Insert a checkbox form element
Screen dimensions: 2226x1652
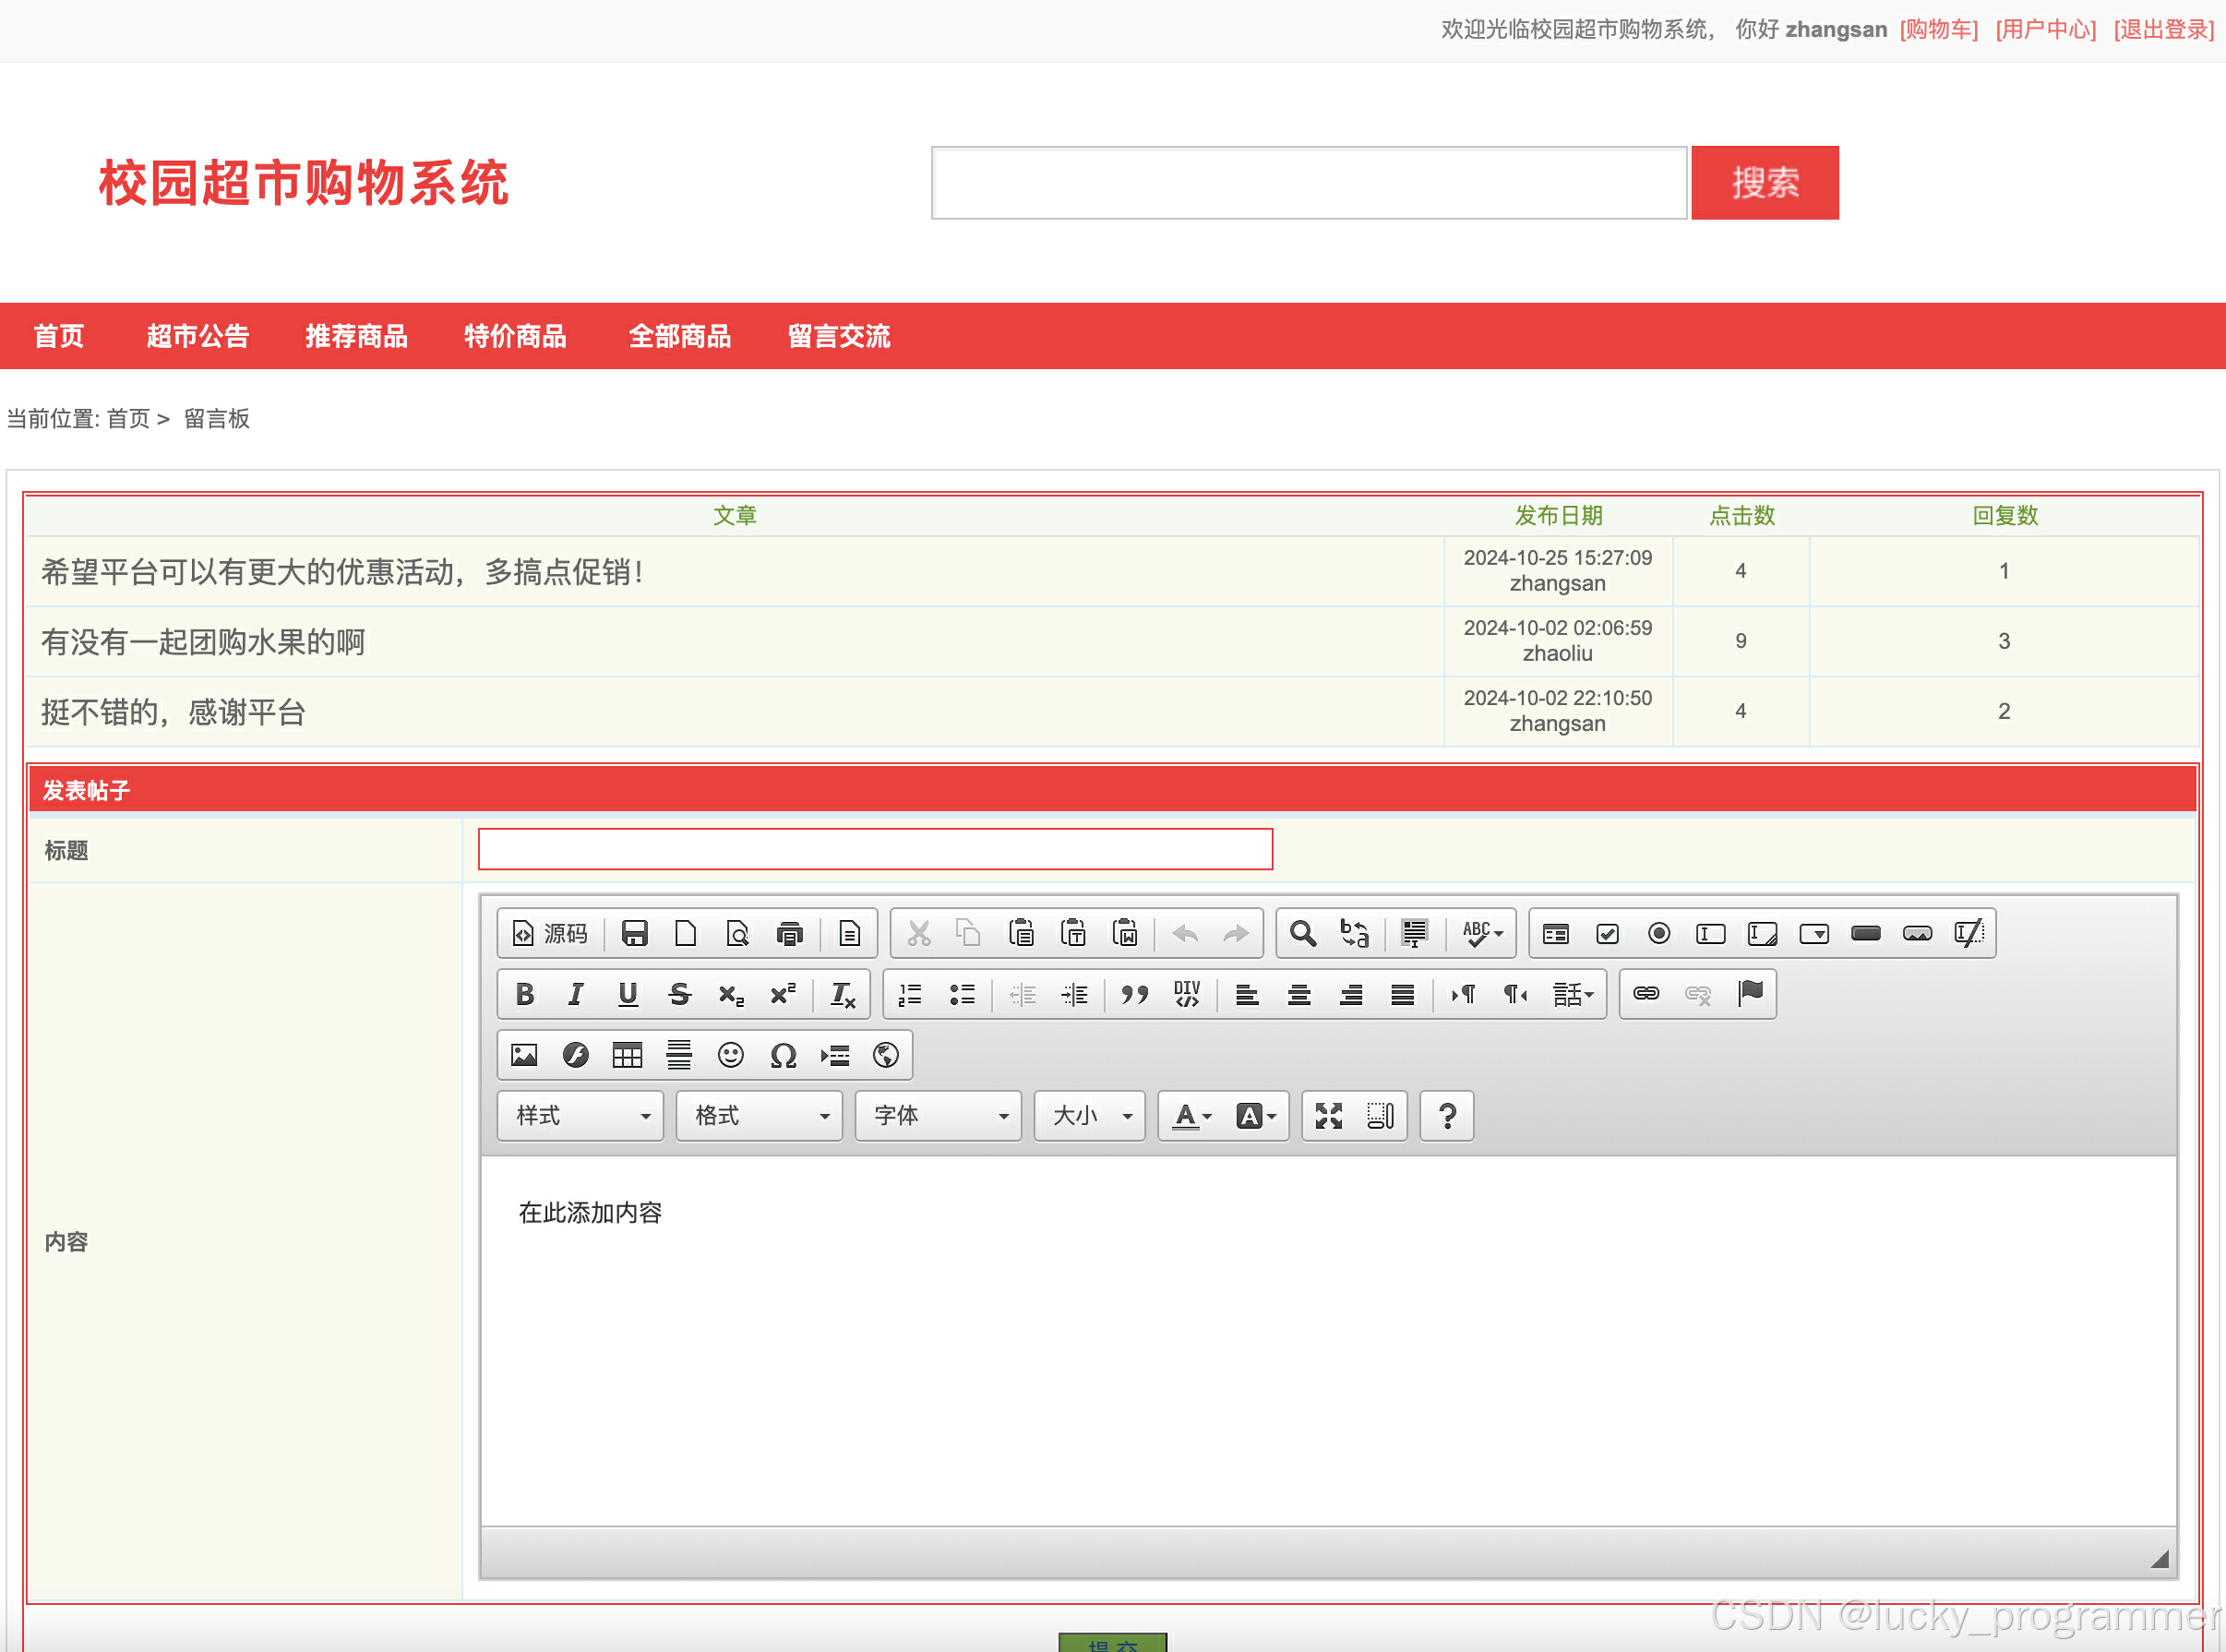1607,933
